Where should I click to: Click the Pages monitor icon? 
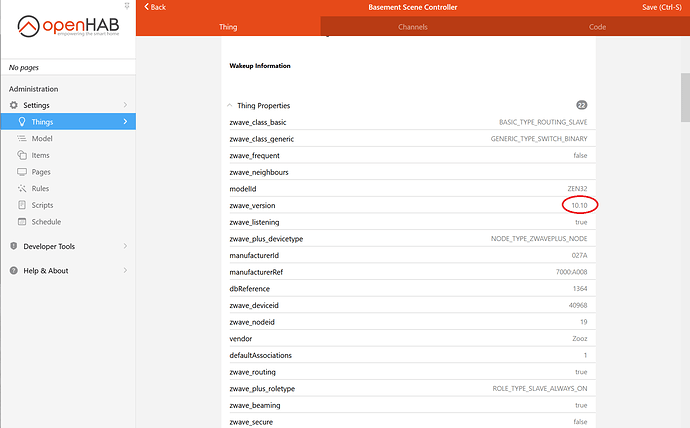tap(22, 172)
